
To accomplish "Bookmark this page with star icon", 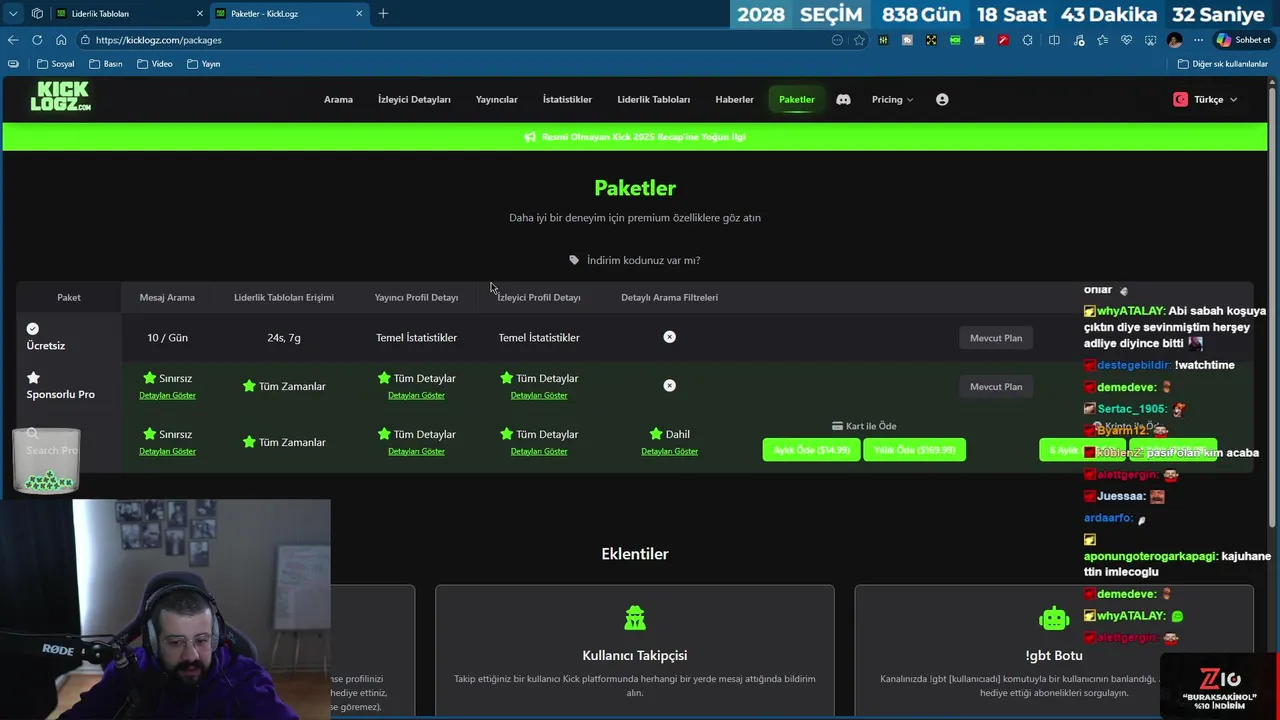I will pos(859,40).
